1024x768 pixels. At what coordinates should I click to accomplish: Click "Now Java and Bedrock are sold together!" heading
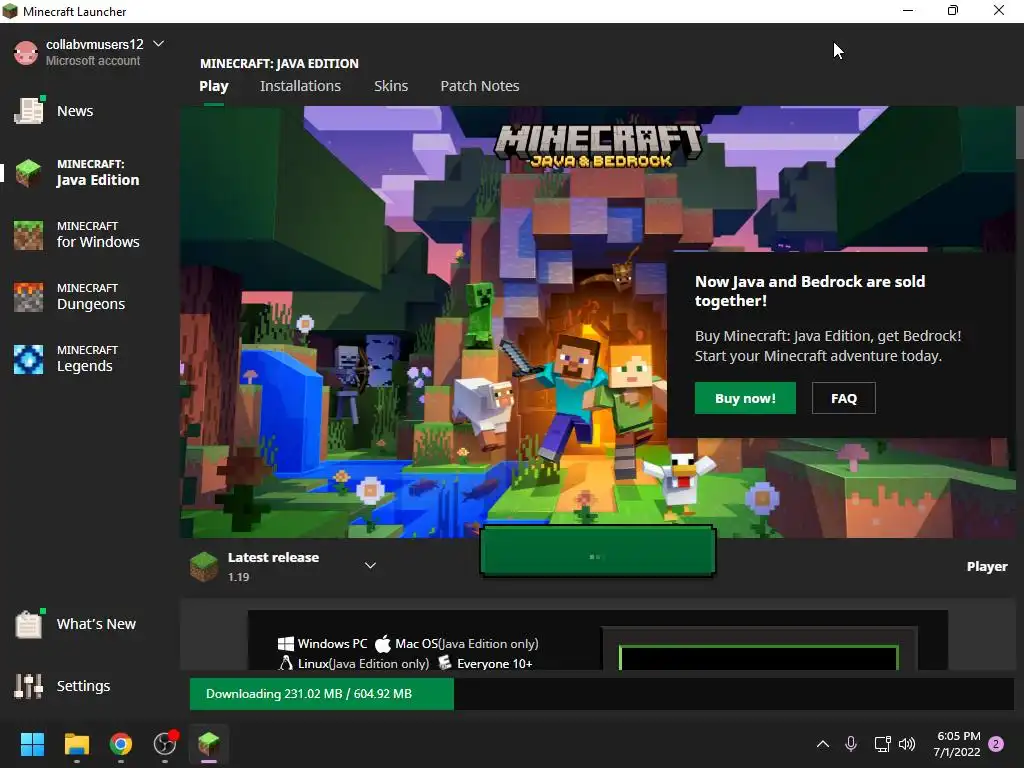tap(810, 291)
